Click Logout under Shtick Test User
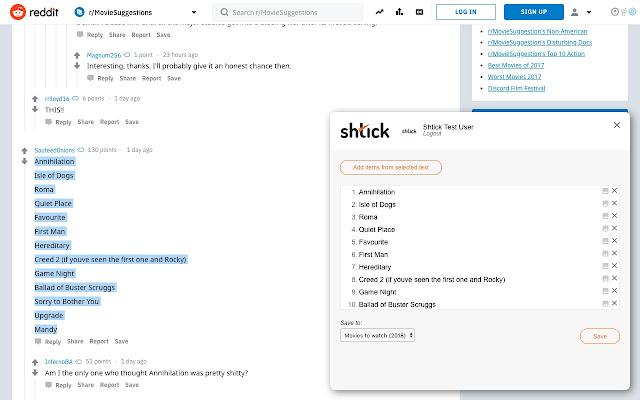Viewport: 640px width, 400px height. [x=432, y=133]
